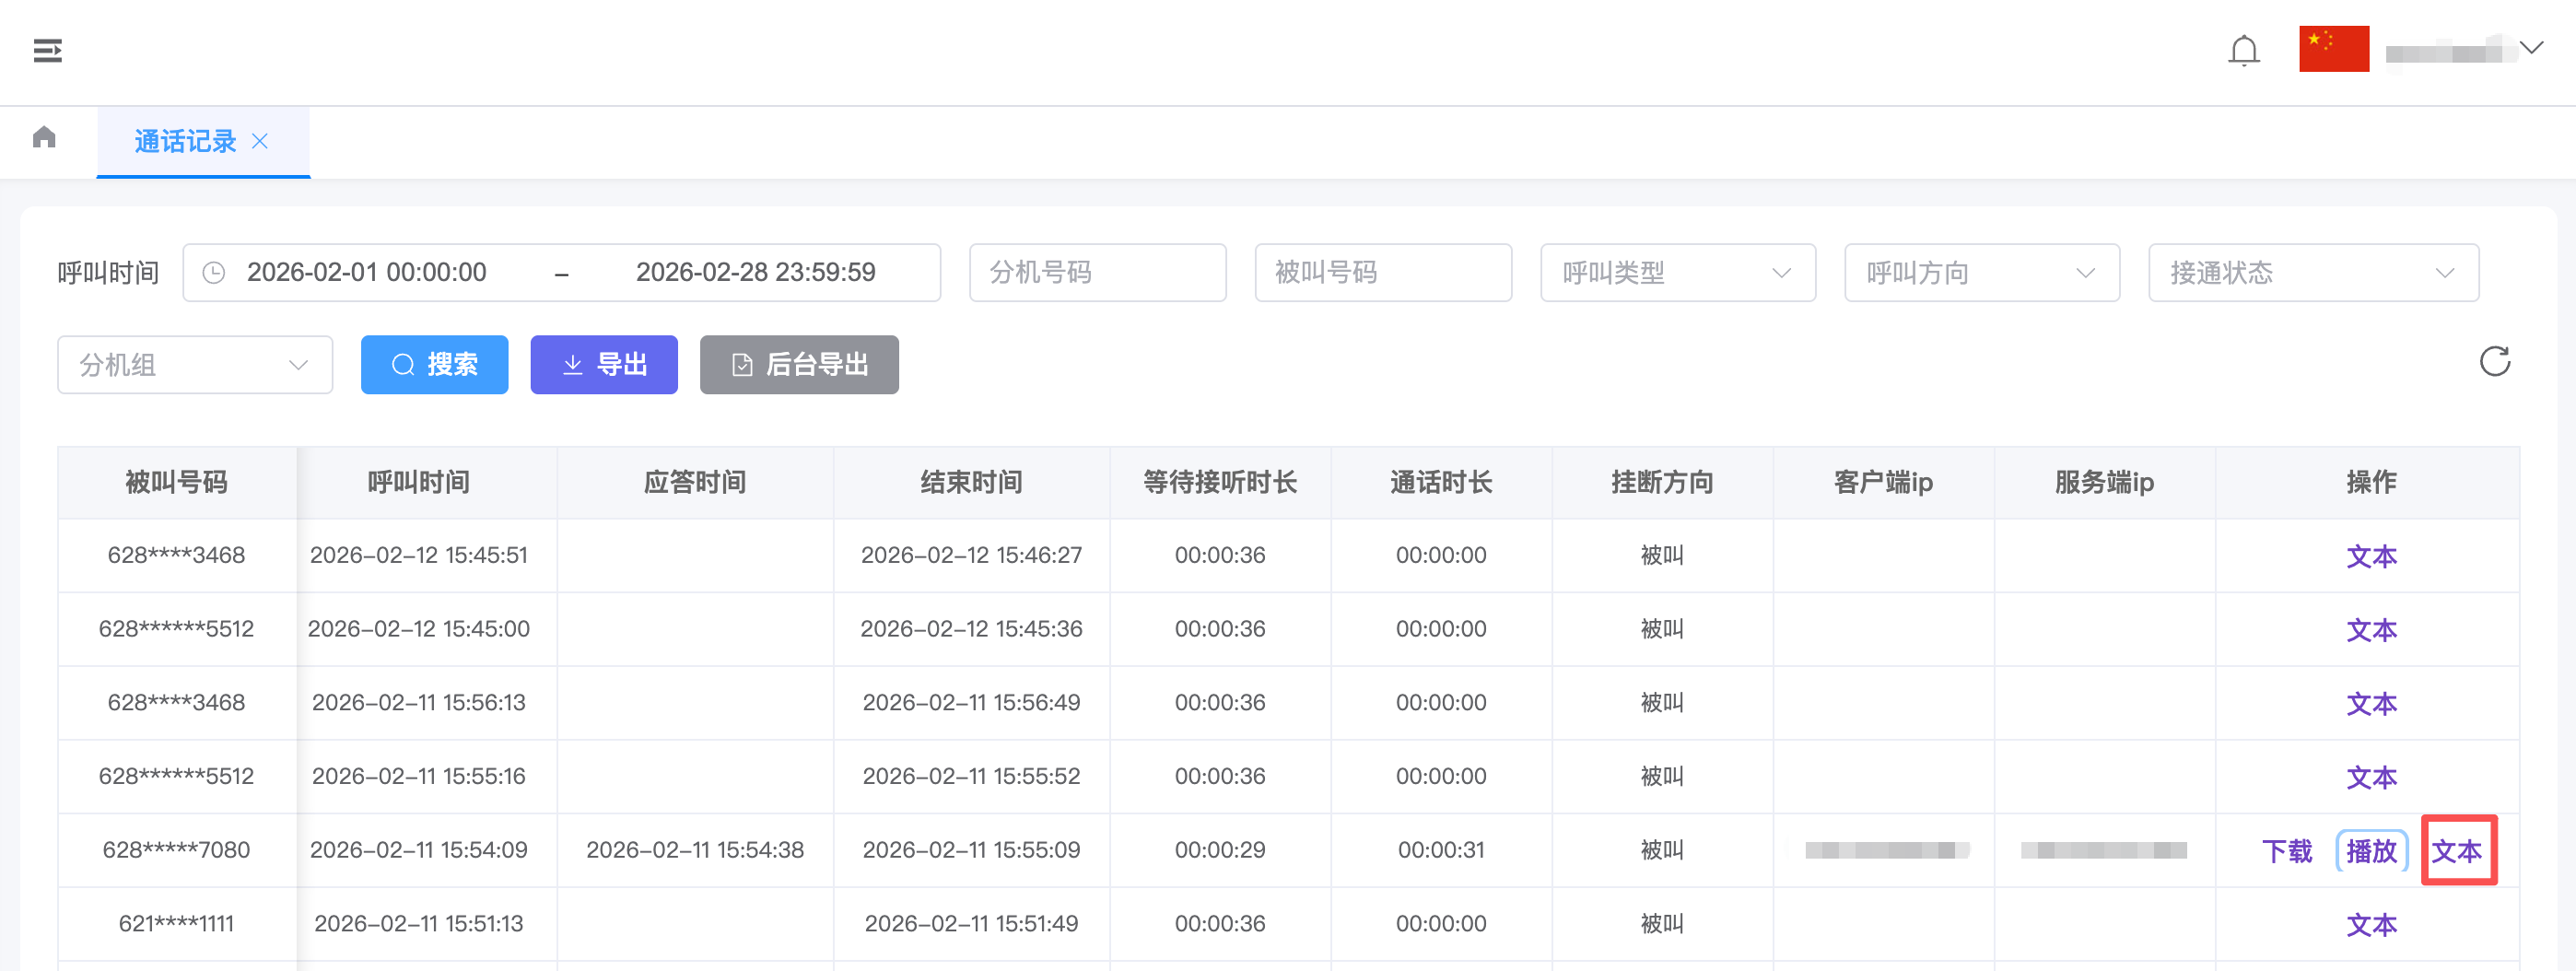
Task: Go to home via the house icon
Action: coord(44,137)
